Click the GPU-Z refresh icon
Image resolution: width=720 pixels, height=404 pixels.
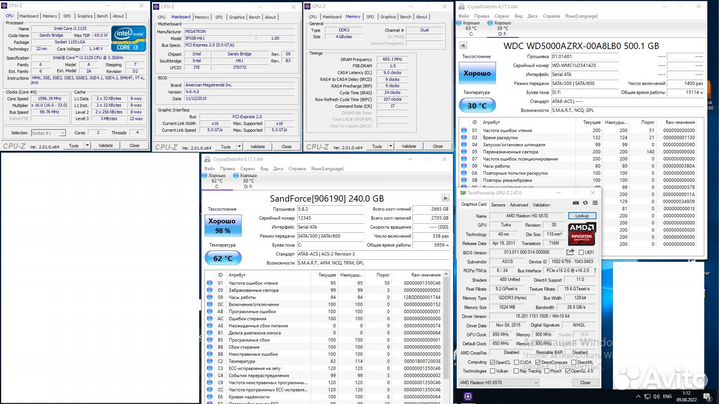585,203
